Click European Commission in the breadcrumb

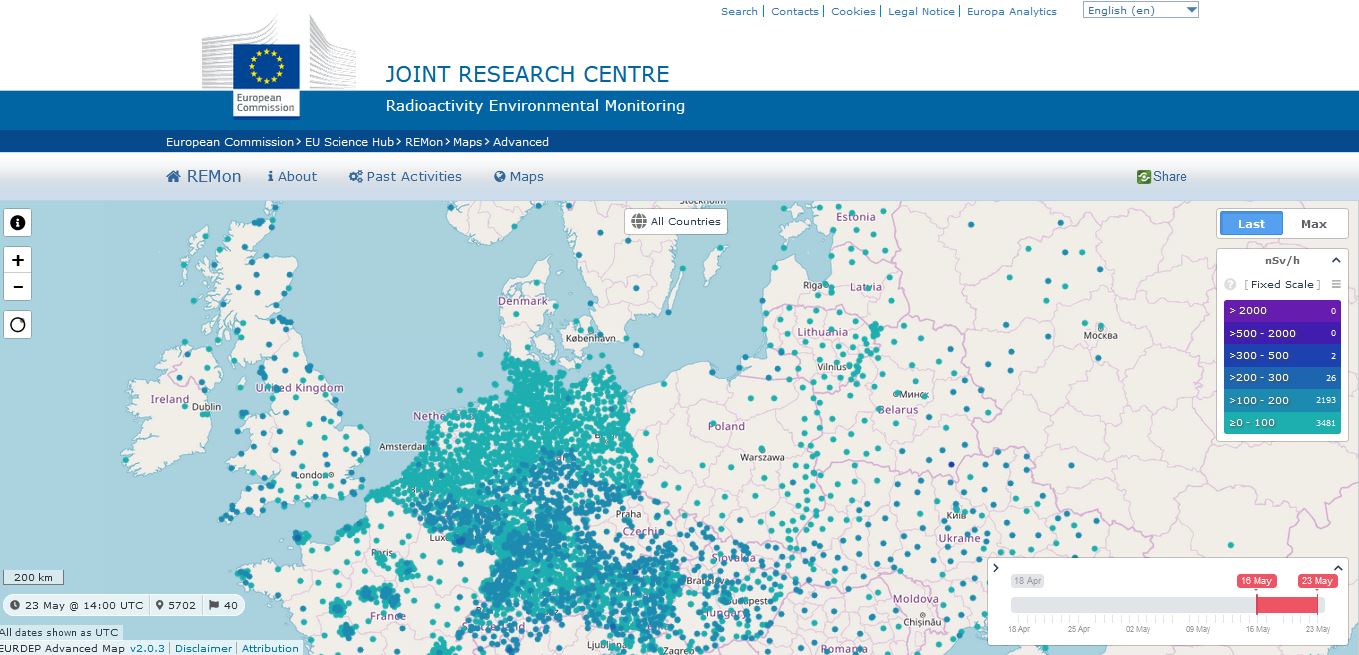tap(230, 142)
